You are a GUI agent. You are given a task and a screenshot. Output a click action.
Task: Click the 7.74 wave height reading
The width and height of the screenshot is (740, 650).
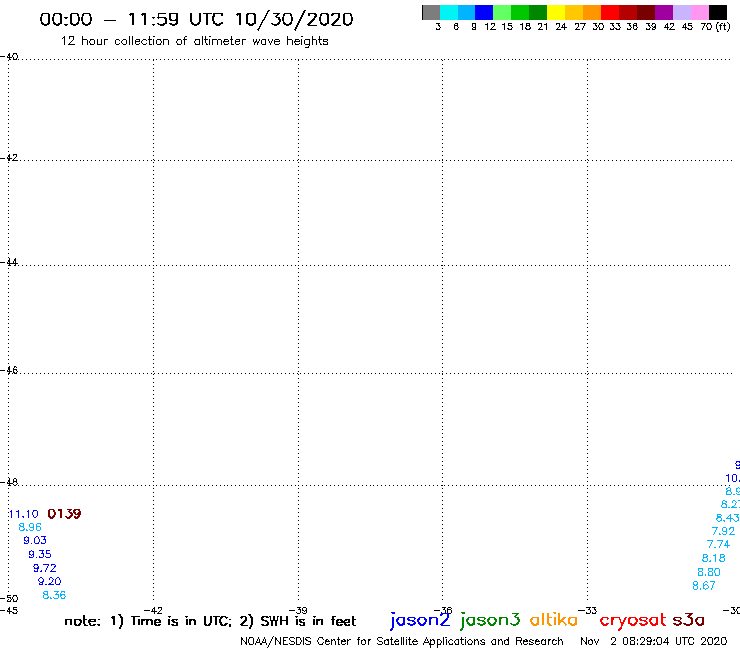pyautogui.click(x=718, y=544)
